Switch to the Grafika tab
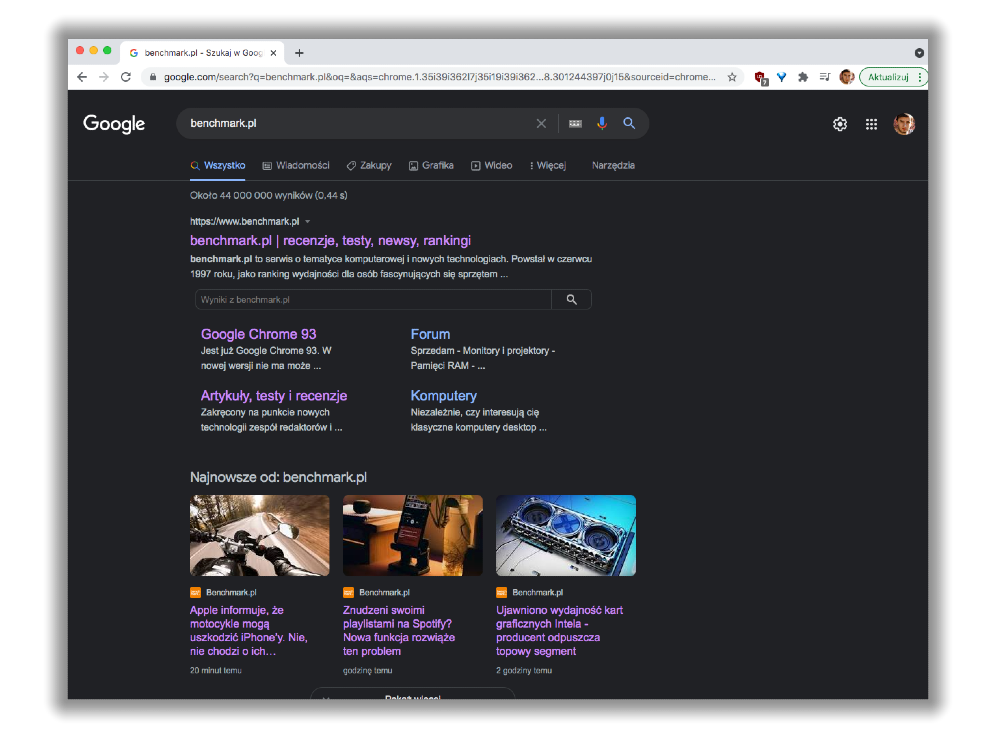 [x=431, y=166]
